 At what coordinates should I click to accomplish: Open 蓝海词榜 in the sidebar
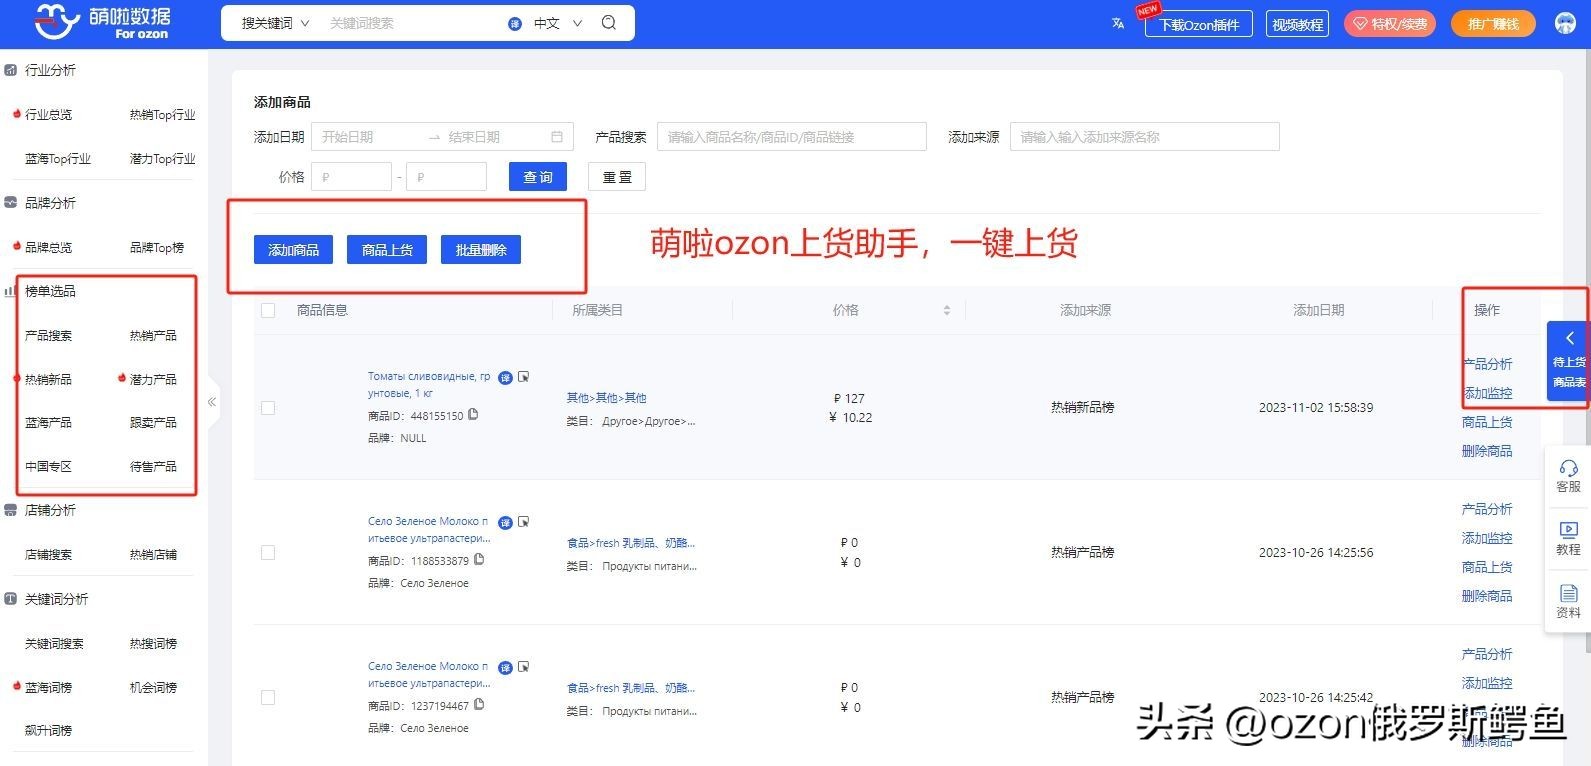click(48, 688)
